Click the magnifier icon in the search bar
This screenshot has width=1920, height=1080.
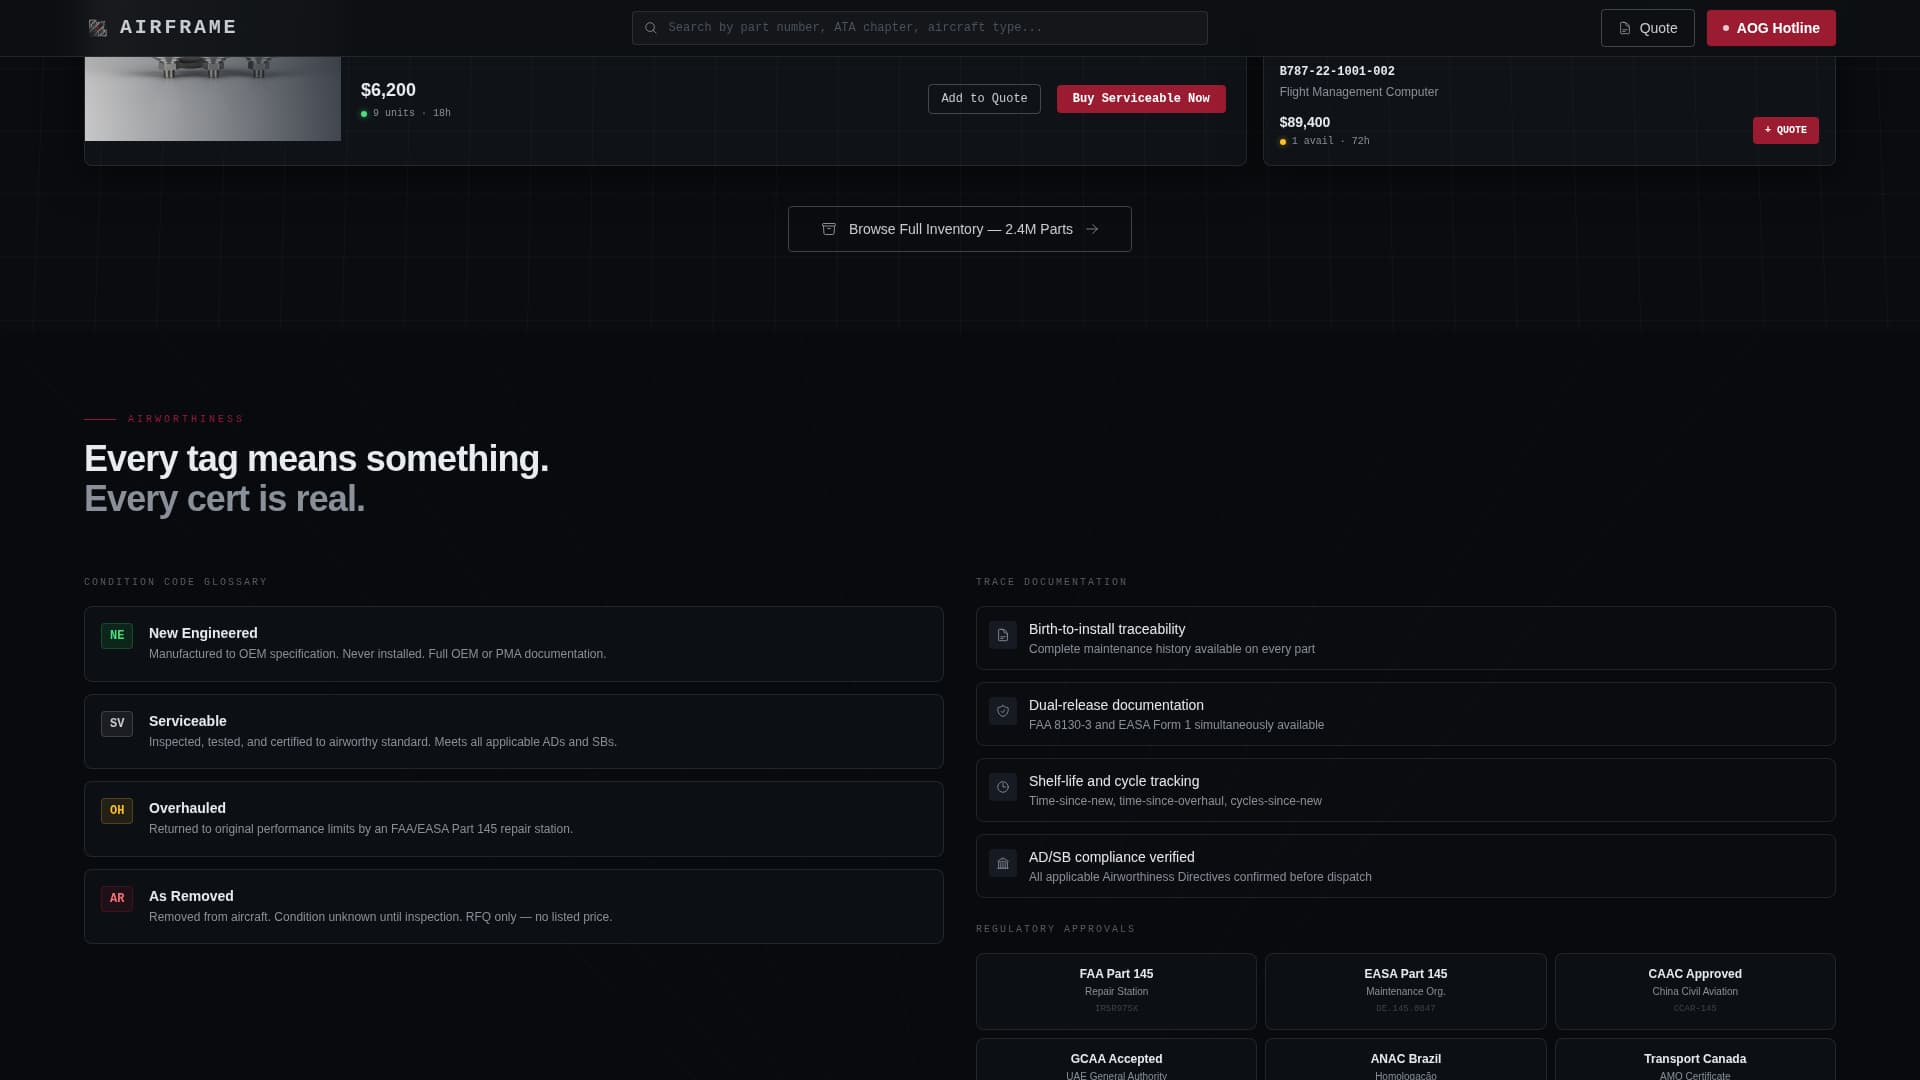(652, 27)
